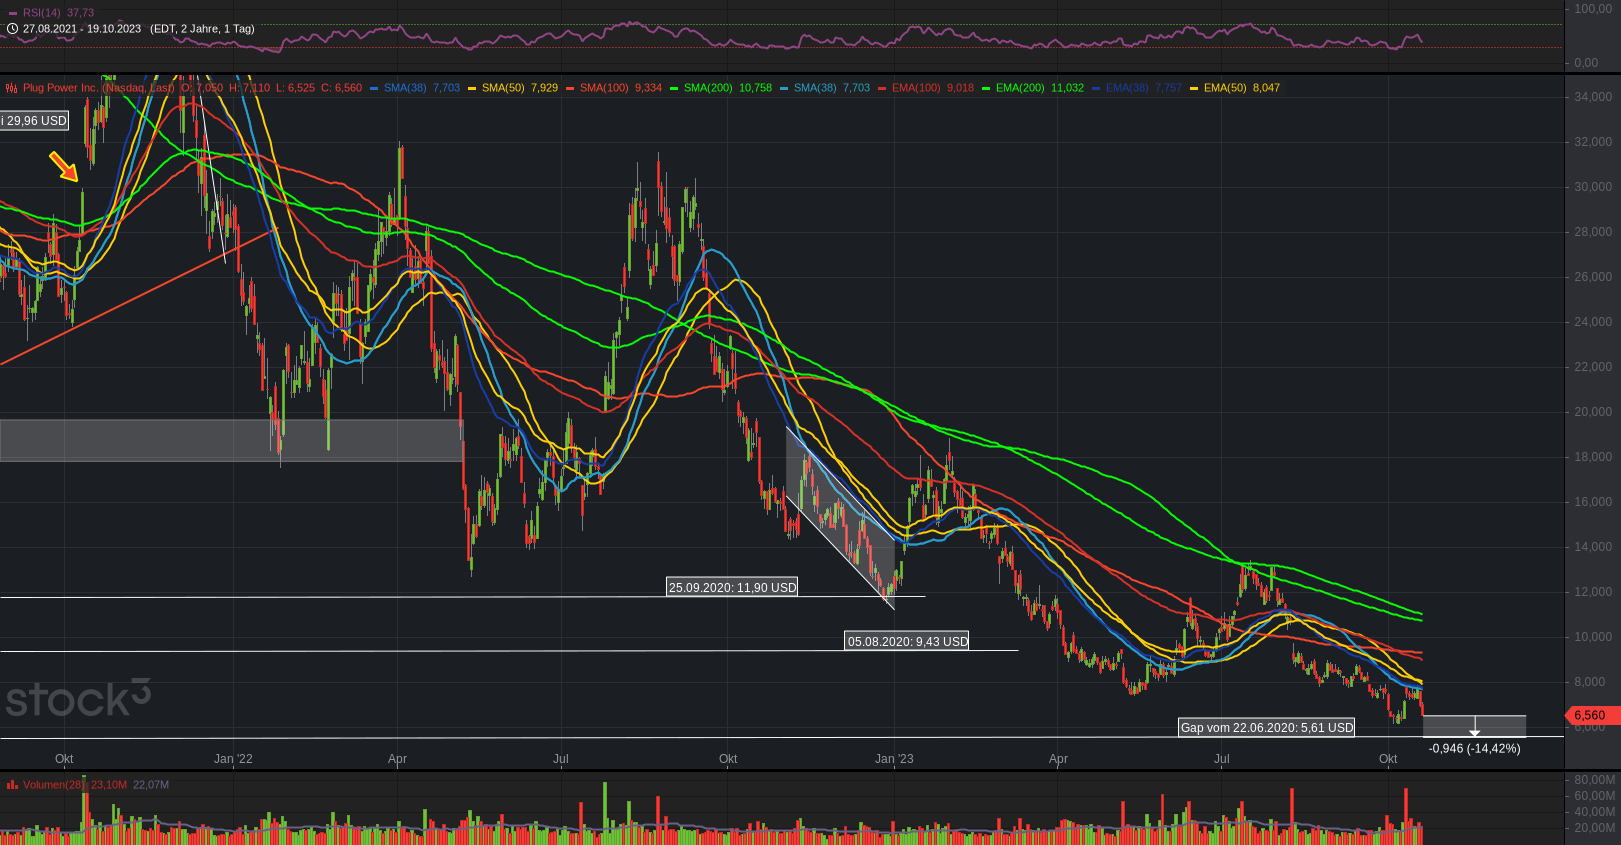This screenshot has width=1621, height=845.
Task: Click the 30,000 price axis label
Action: (1593, 187)
